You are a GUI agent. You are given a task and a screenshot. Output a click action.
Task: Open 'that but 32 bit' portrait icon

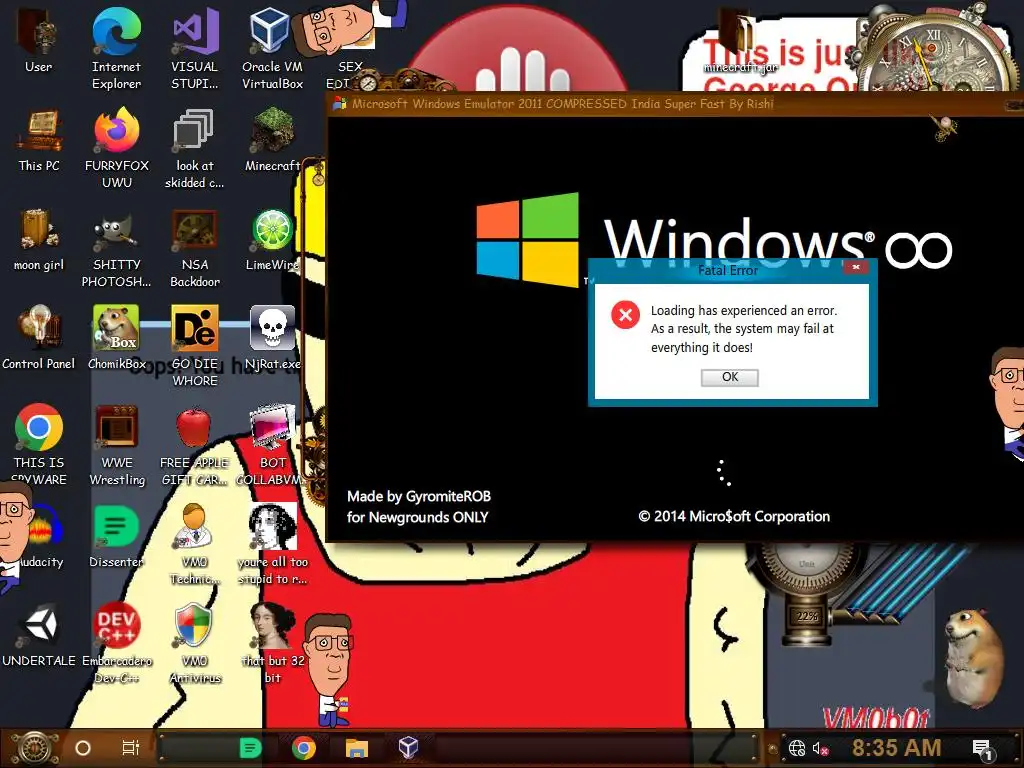(x=272, y=643)
